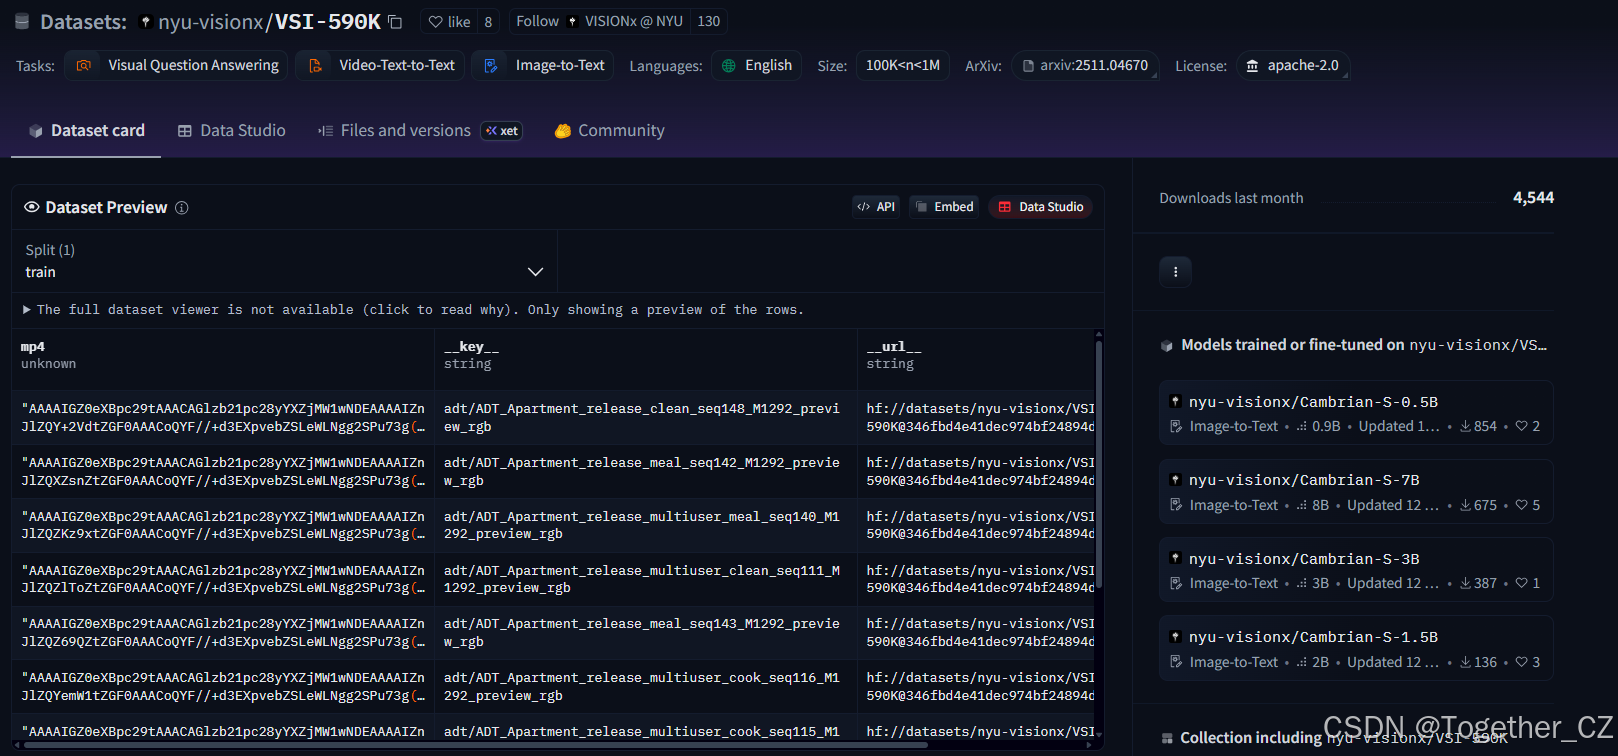Click the Visual Question Answering task icon

(84, 65)
